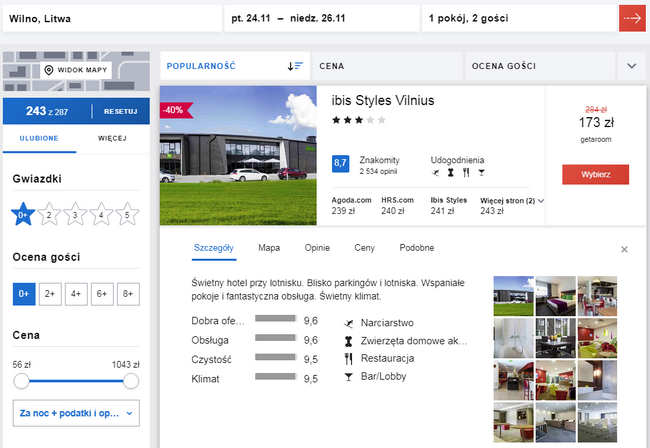Viewport: 650px width, 448px height.
Task: Click the red search arrow button
Action: pyautogui.click(x=632, y=18)
